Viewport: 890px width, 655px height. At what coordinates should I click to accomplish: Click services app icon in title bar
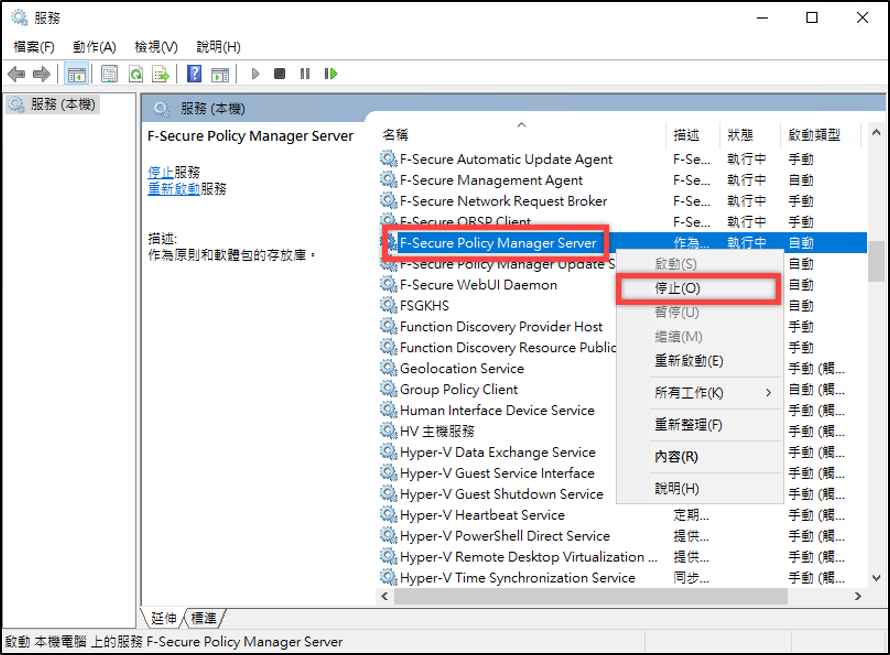click(19, 18)
